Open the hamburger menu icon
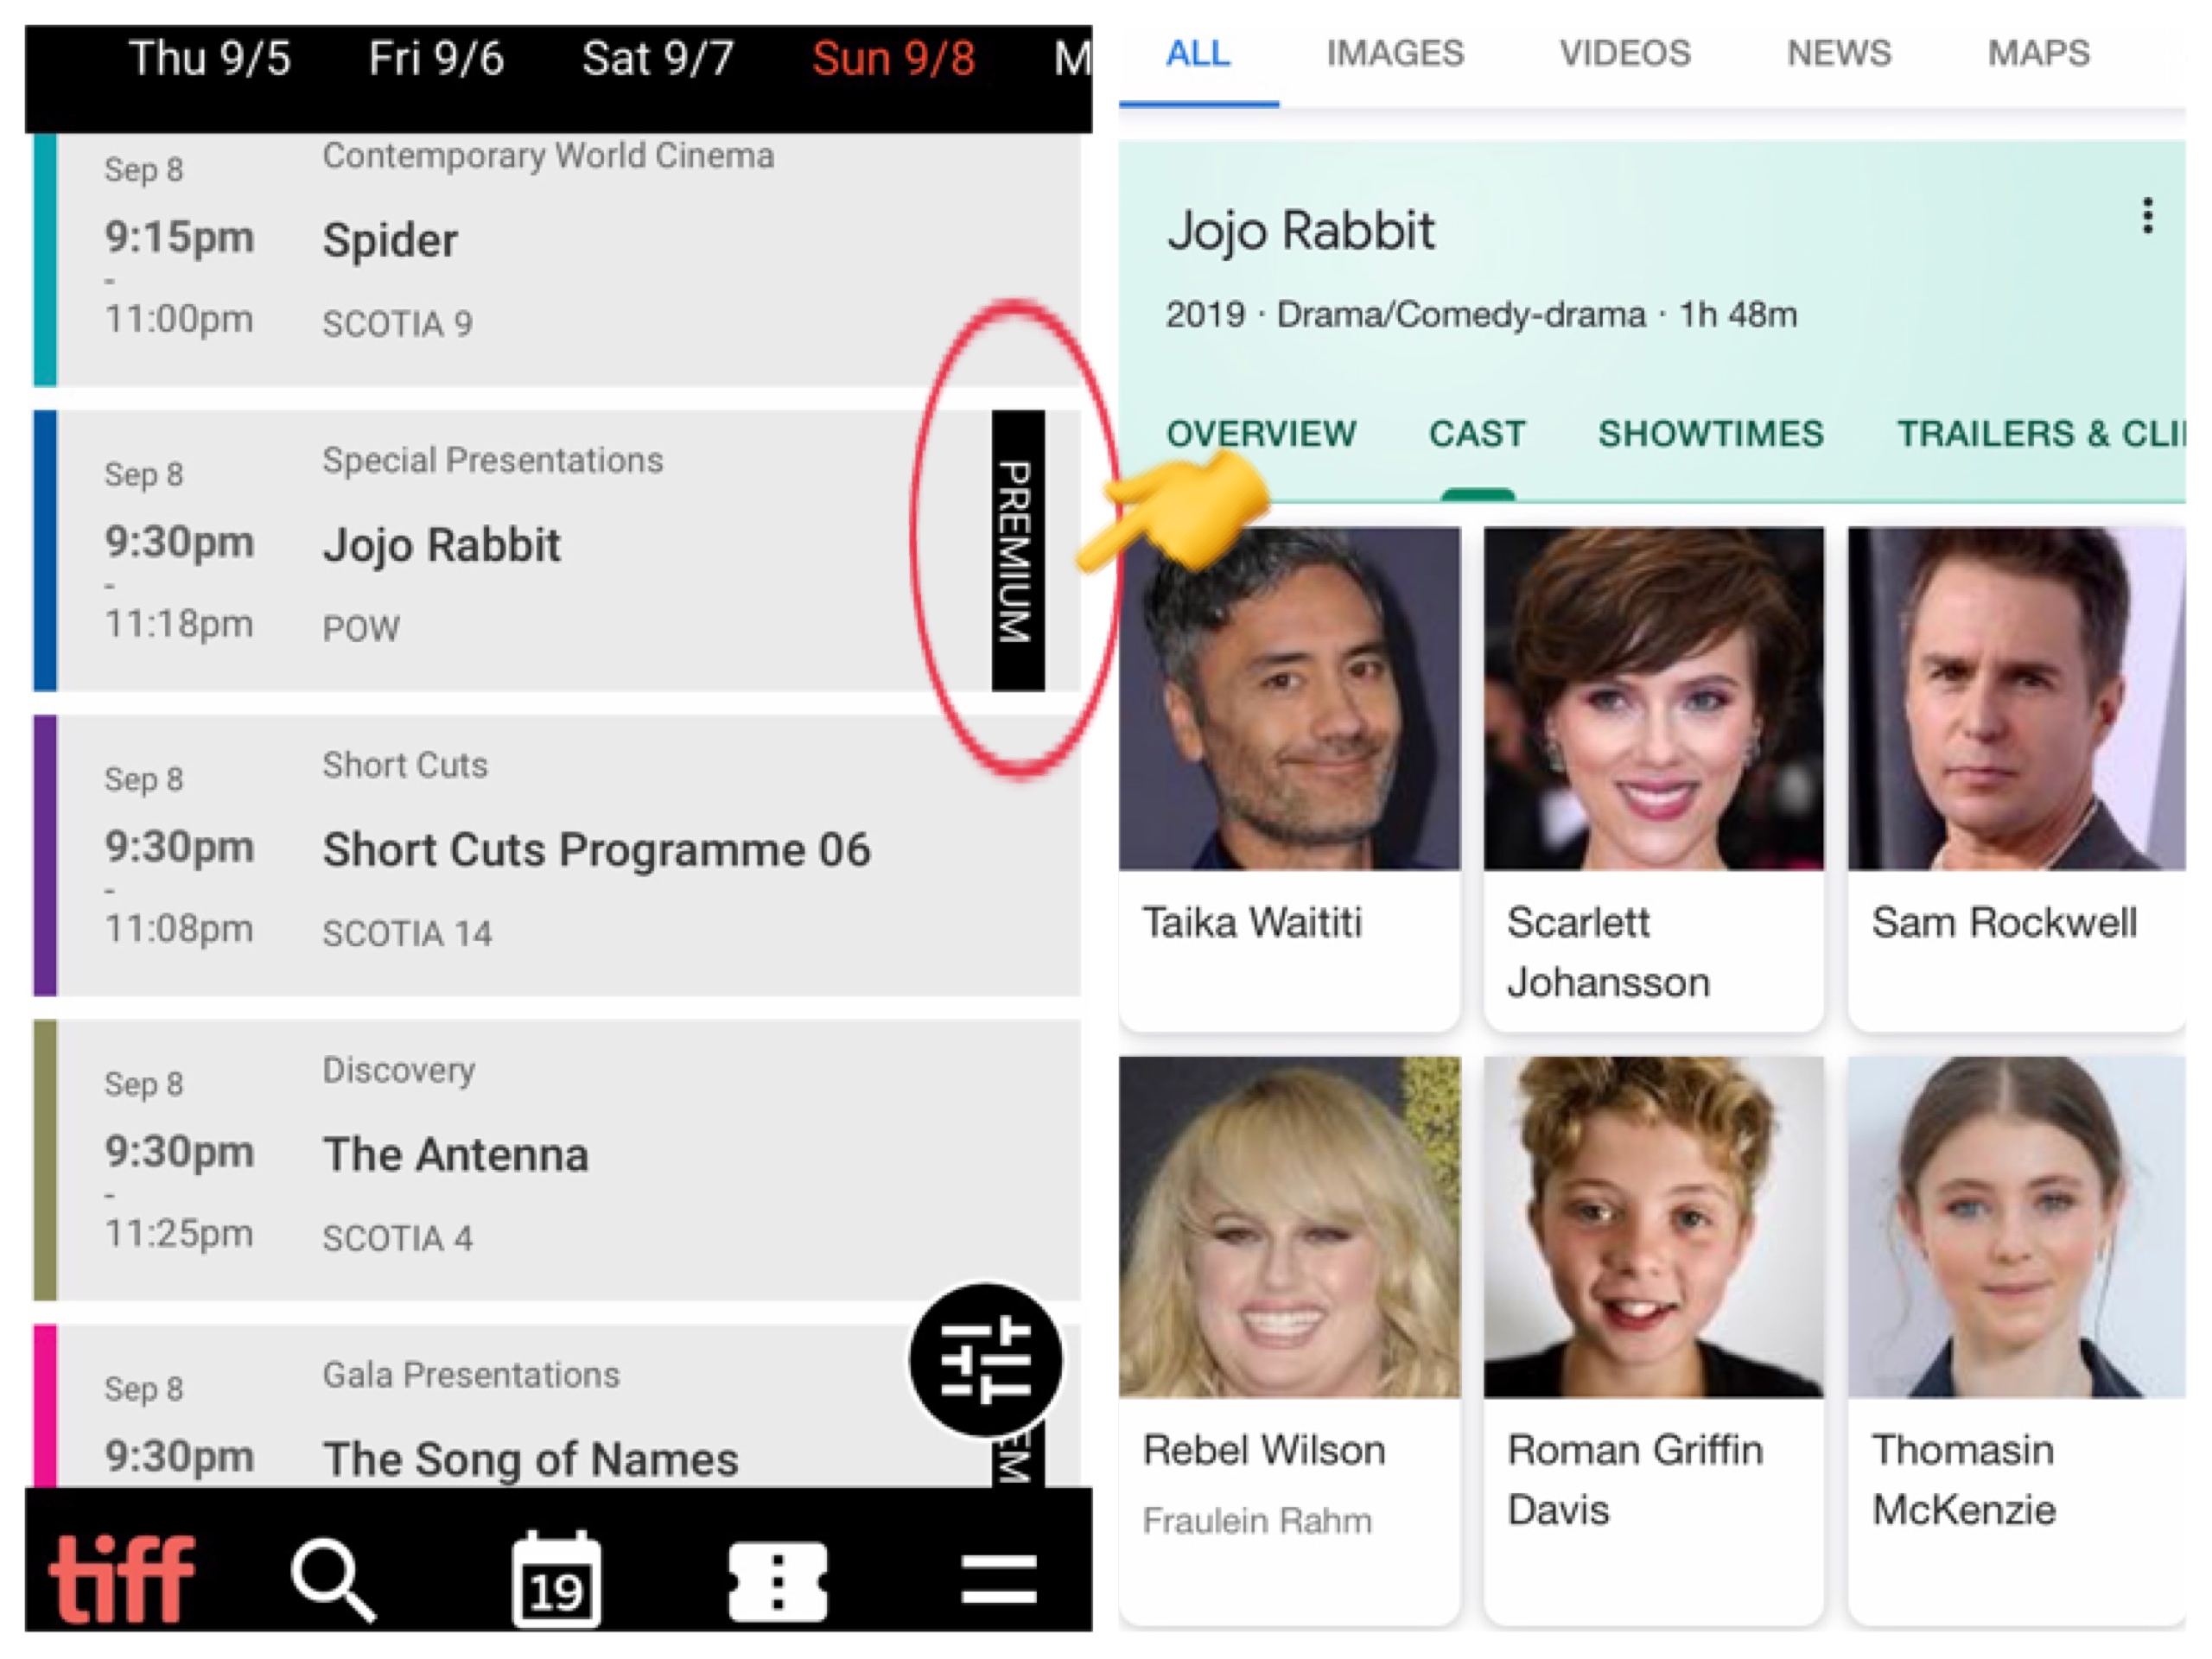This screenshot has height=1659, width=2212. 999,1580
